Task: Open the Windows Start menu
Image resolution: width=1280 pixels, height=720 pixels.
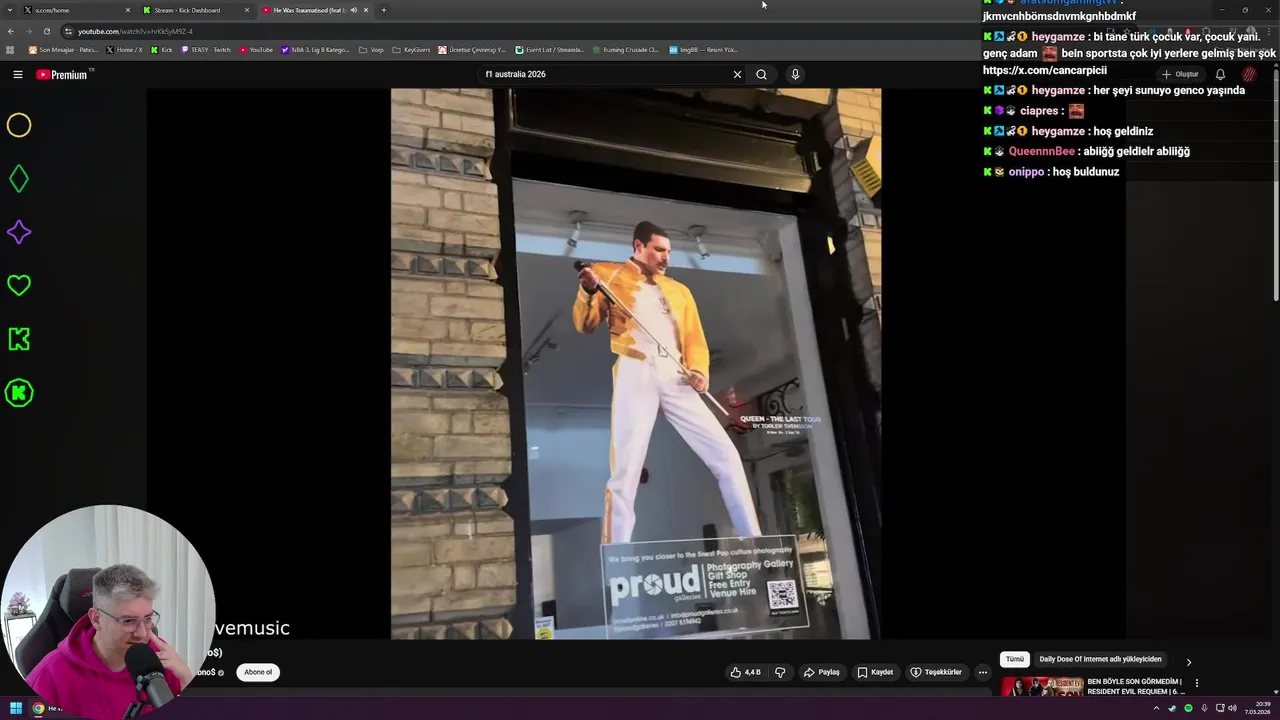Action: point(16,708)
